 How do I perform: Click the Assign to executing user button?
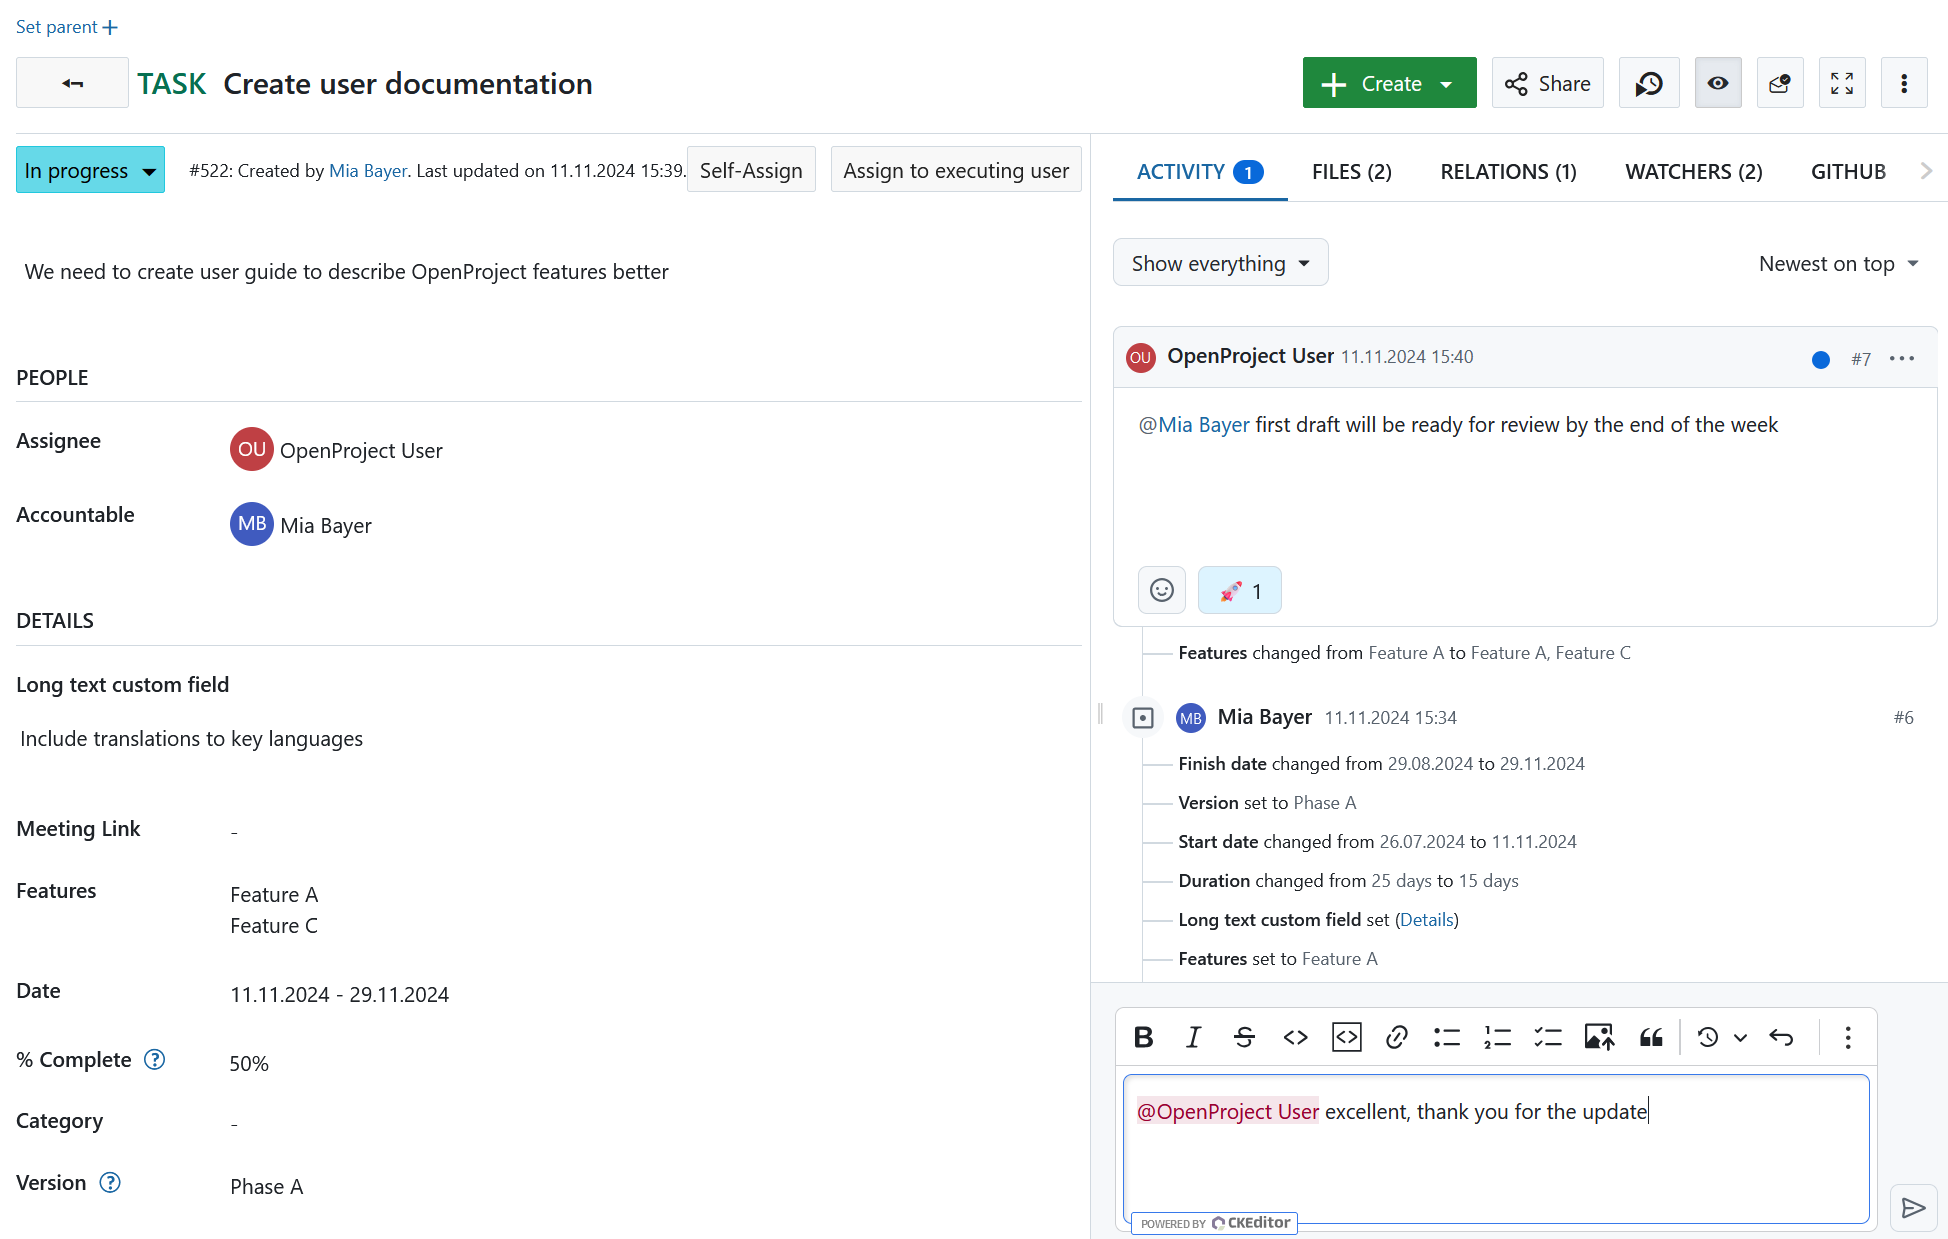coord(956,170)
